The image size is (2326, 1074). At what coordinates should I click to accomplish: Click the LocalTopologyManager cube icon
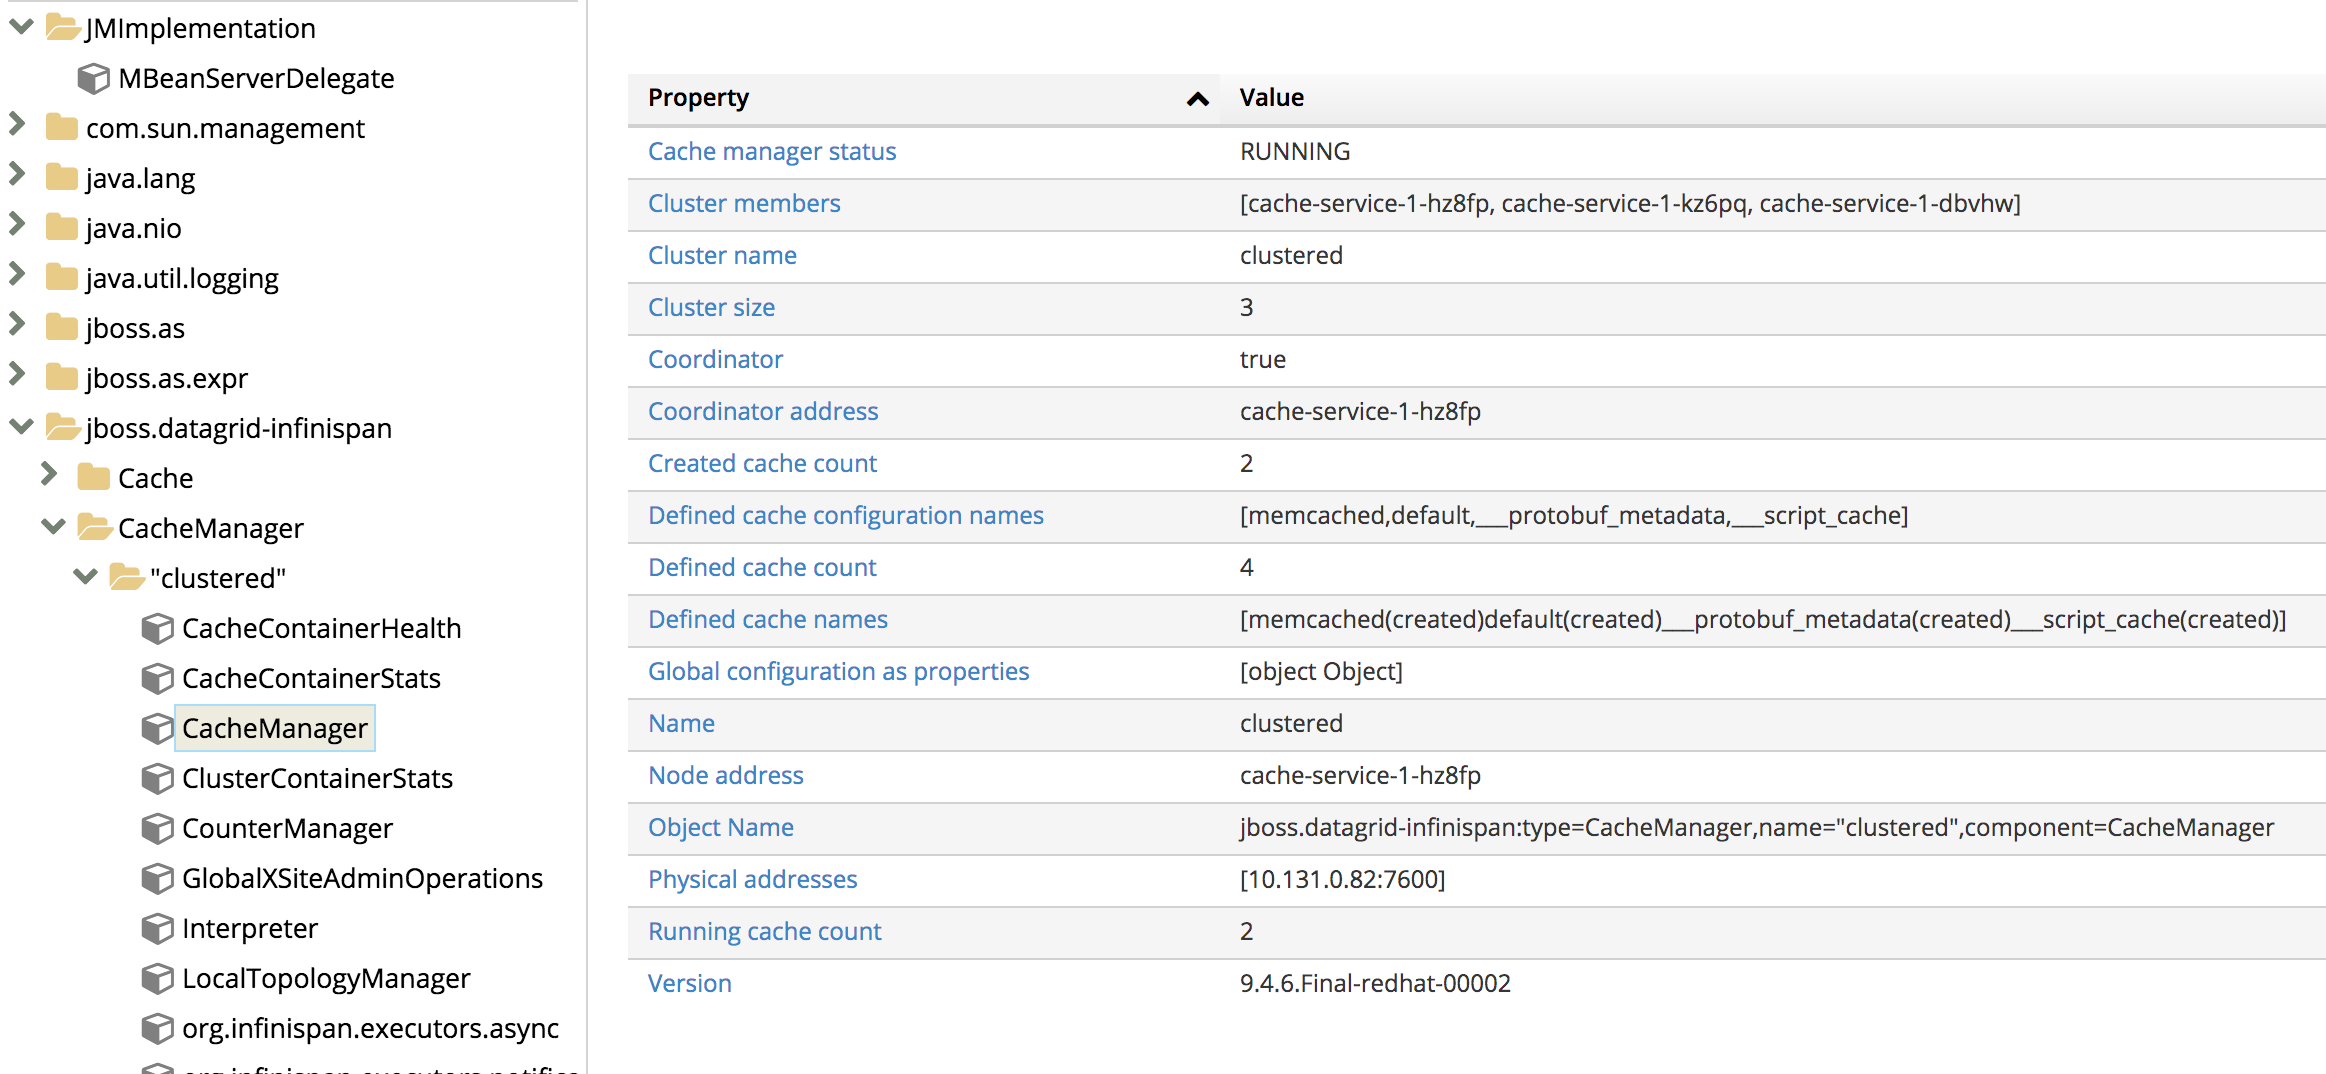point(157,978)
